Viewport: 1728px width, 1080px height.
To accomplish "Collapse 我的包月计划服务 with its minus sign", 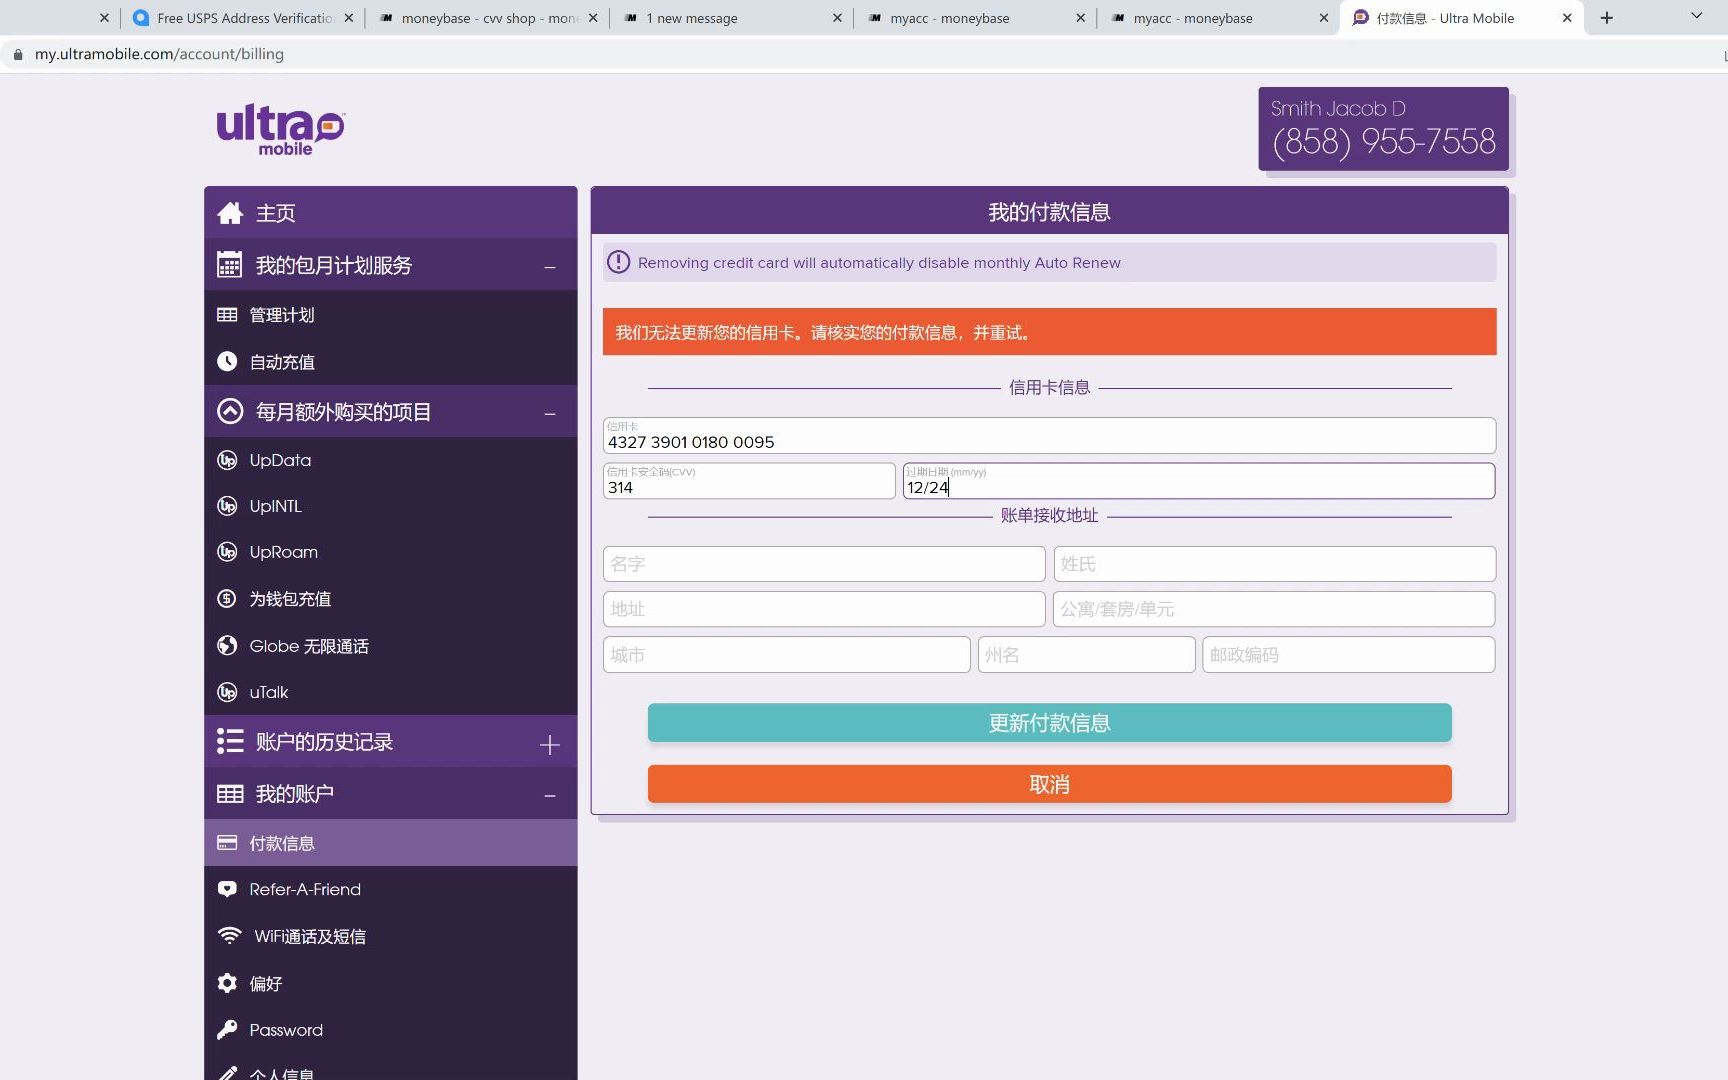I will (550, 267).
